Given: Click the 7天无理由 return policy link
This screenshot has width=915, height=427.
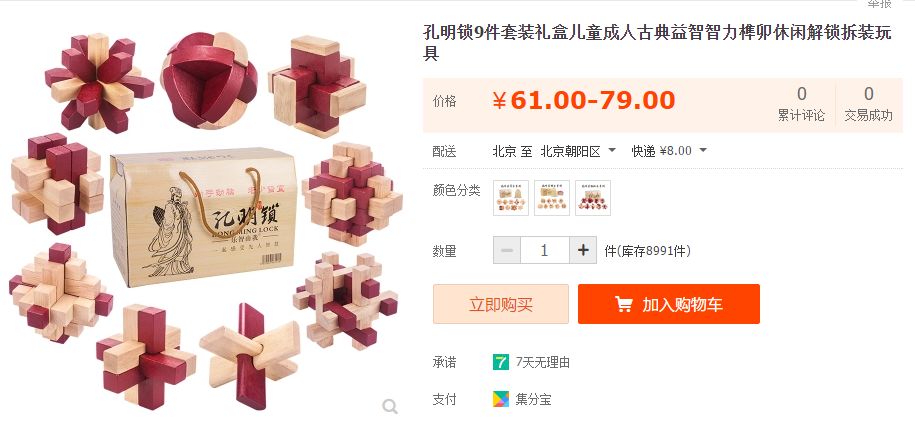Looking at the screenshot, I should coord(543,362).
